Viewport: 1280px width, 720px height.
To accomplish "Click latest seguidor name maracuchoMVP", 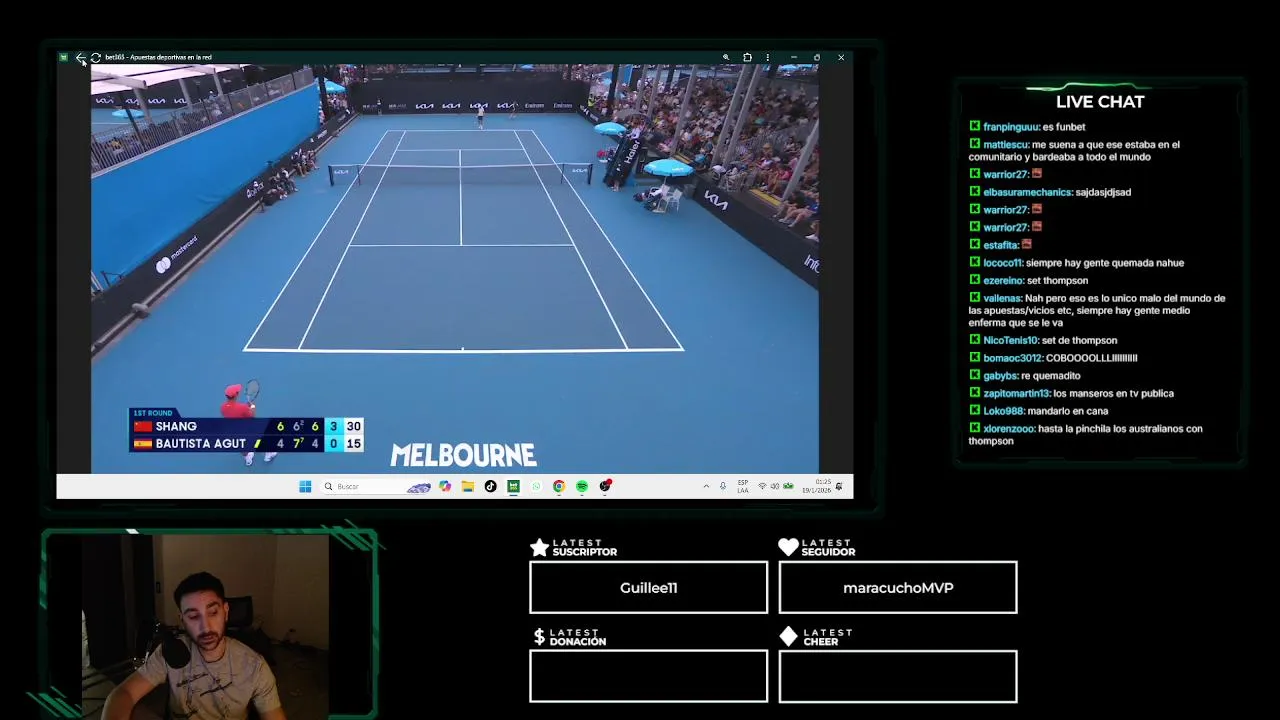I will point(898,588).
